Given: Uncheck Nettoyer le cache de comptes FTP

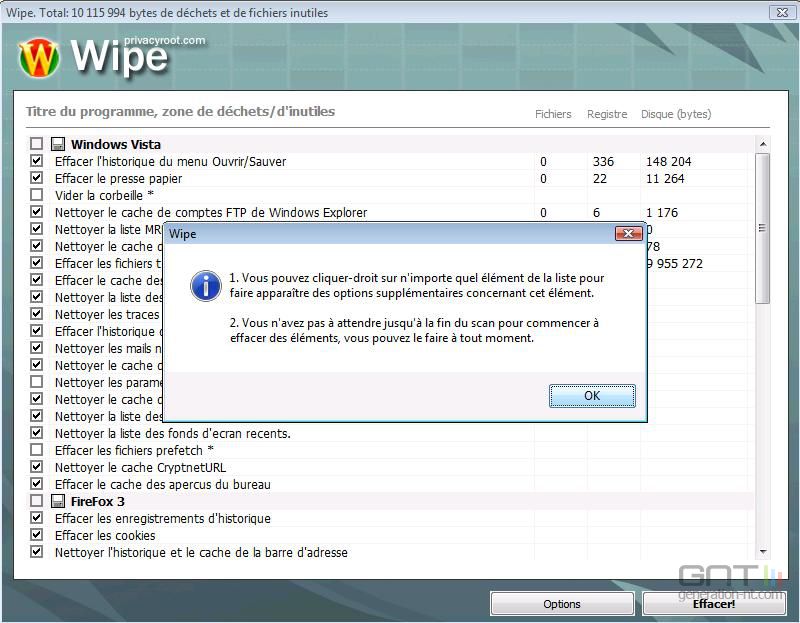Looking at the screenshot, I should (36, 212).
